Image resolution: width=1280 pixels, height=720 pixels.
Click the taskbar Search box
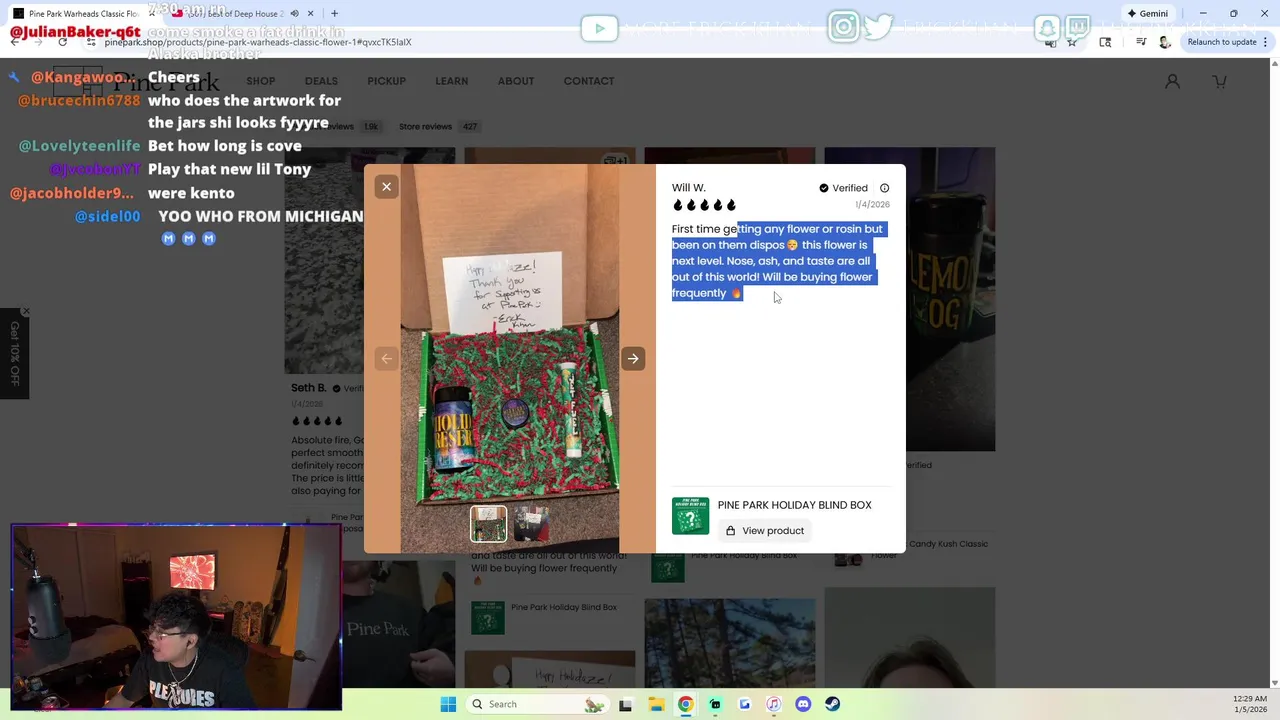538,704
